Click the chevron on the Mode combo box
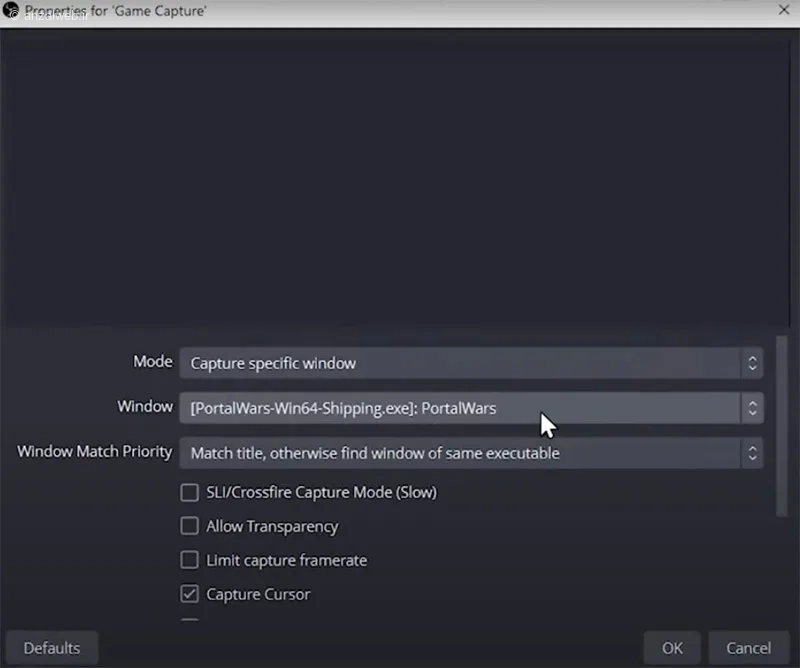The width and height of the screenshot is (800, 668). [753, 363]
